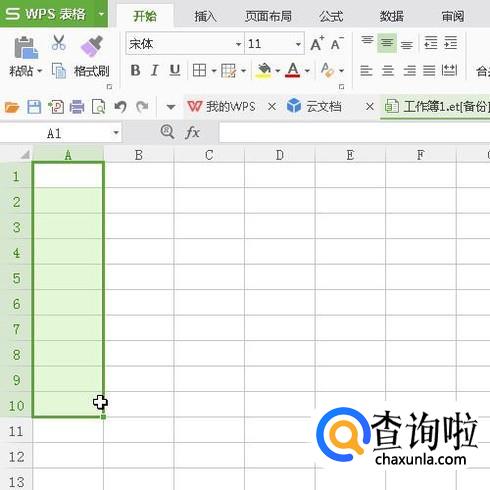Click the increase font size icon
Image resolution: width=490 pixels, height=490 pixels.
point(317,43)
